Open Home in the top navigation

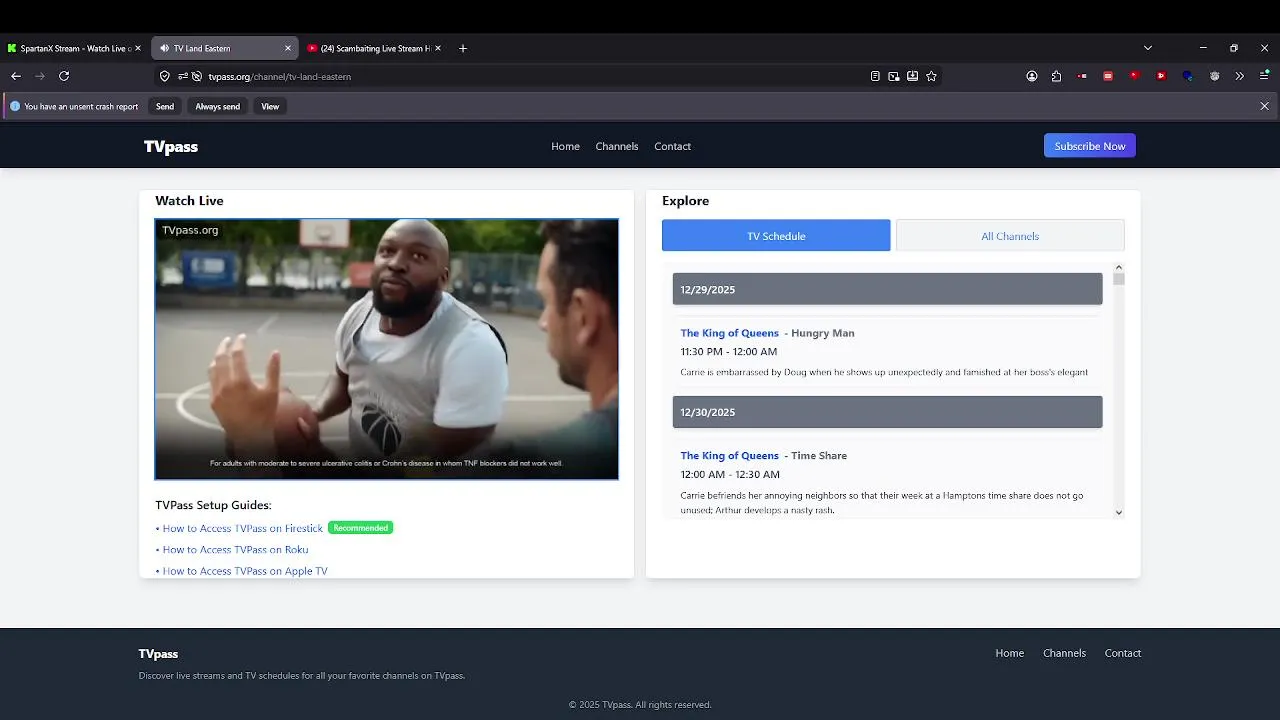(565, 146)
